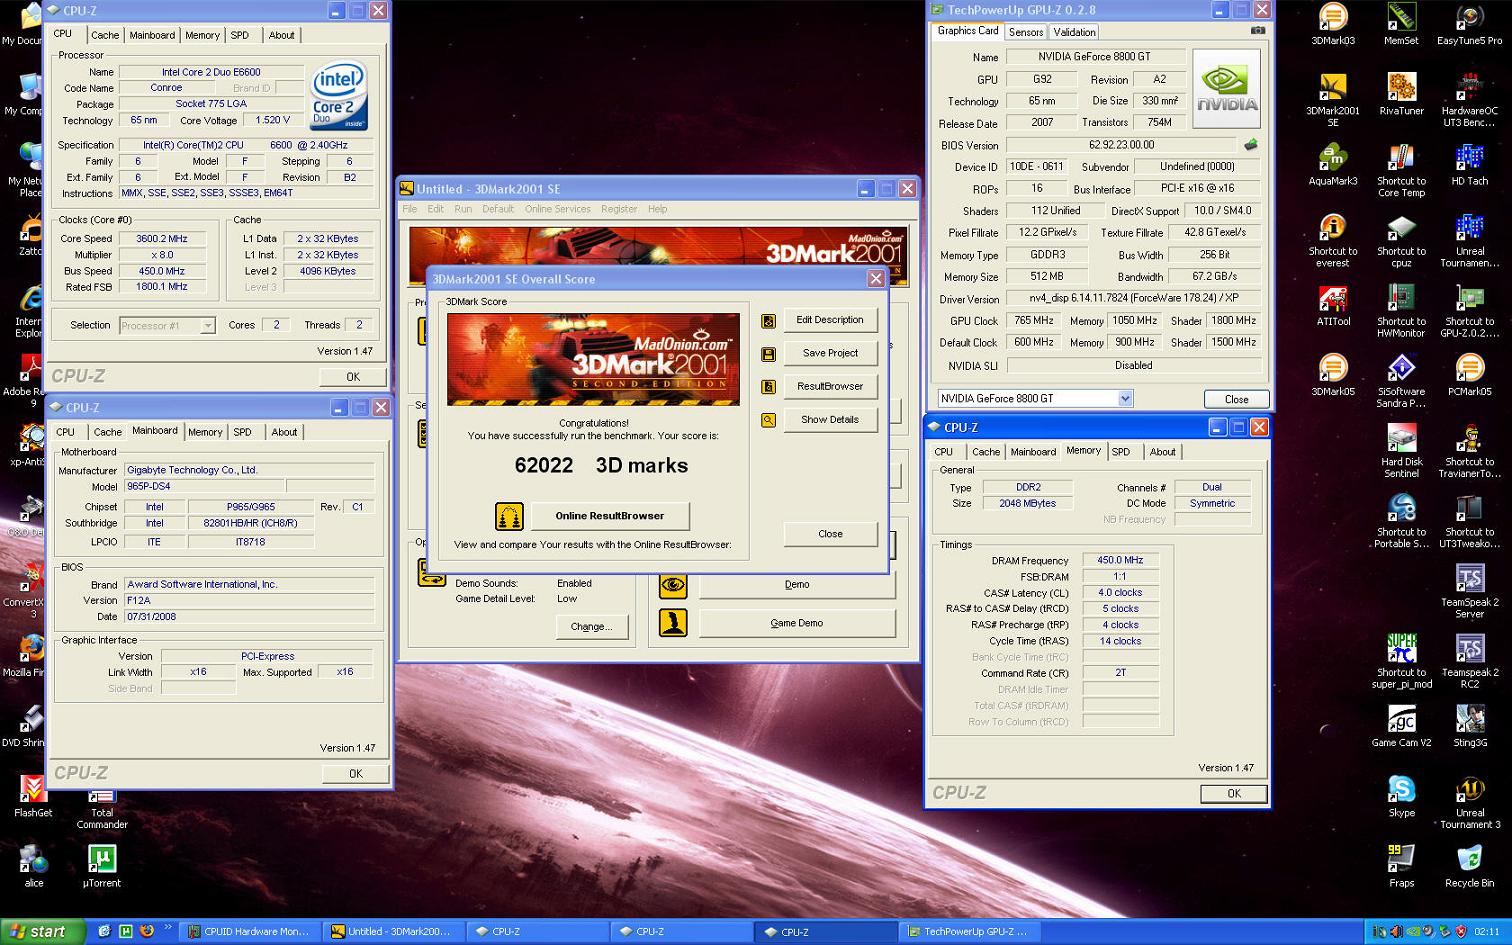The width and height of the screenshot is (1512, 945).
Task: Launch µTorrent desktop icon
Action: coord(101,865)
